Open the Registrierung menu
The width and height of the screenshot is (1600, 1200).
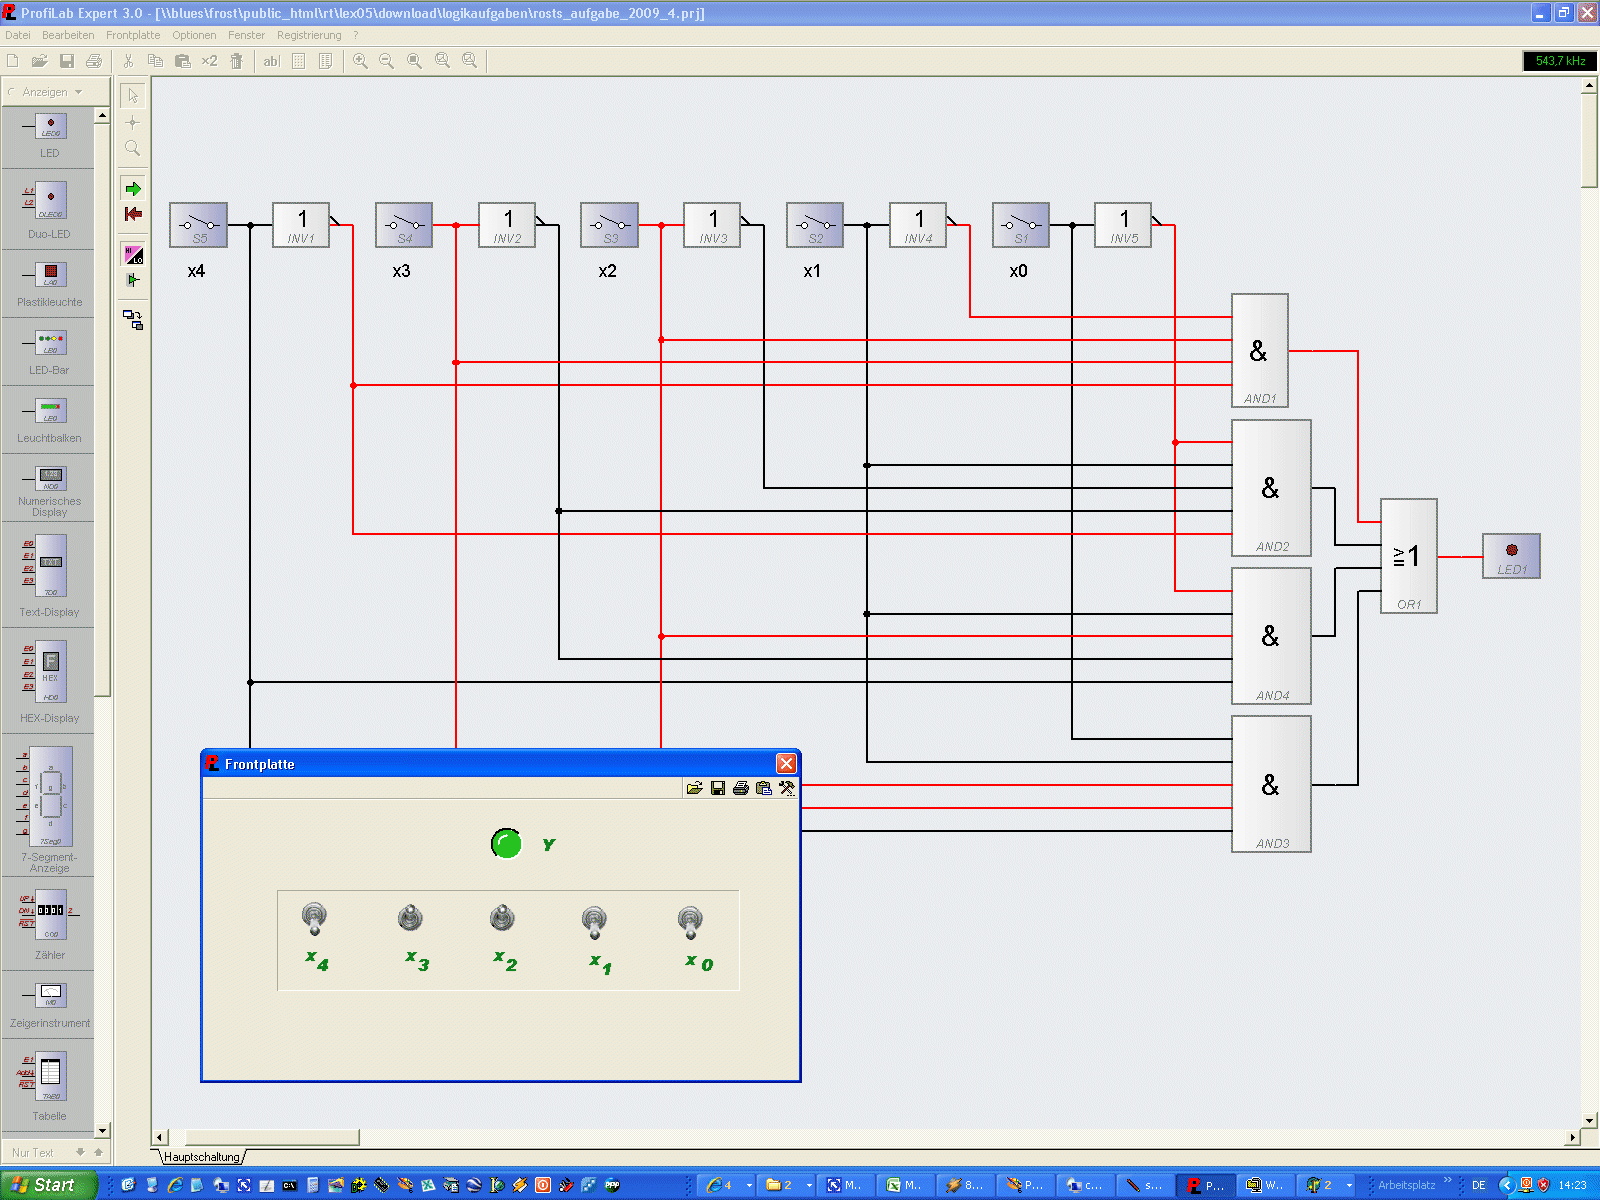pyautogui.click(x=309, y=35)
